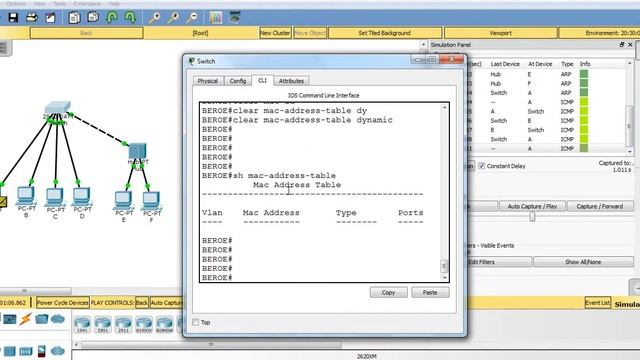Click the Copy icon in the main toolbar
This screenshot has height=360, width=640.
coord(74,18)
